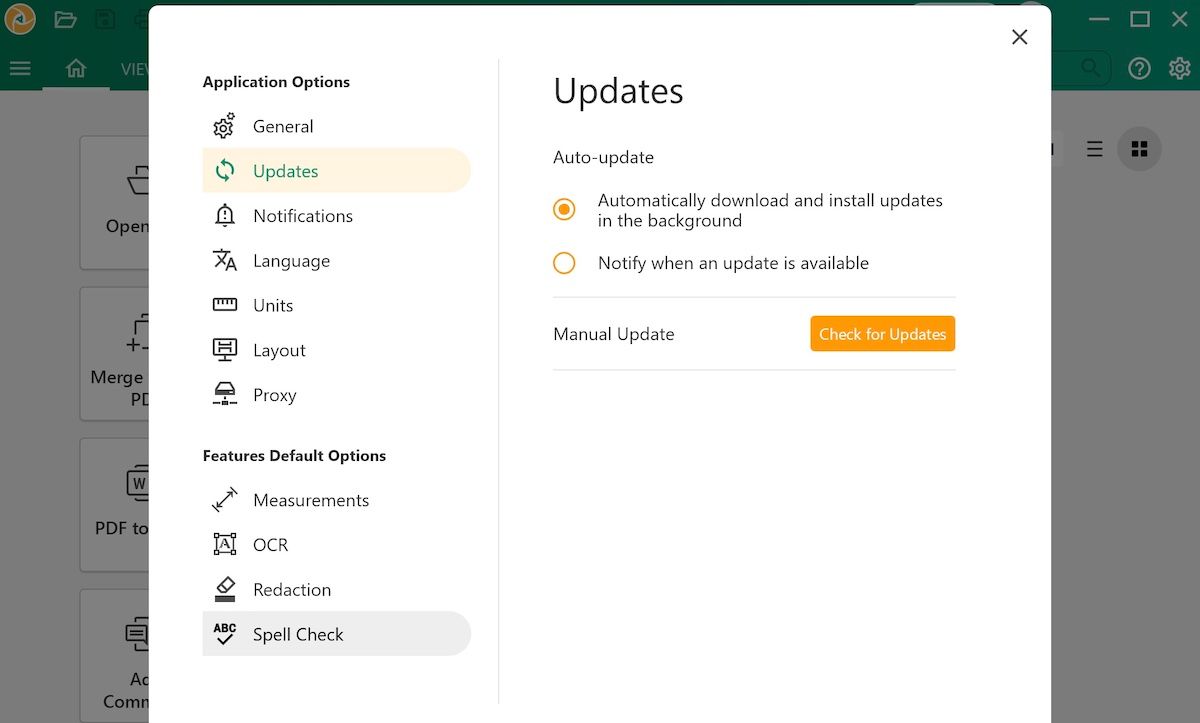Select the Updates sidebar item
The height and width of the screenshot is (723, 1200).
(285, 171)
